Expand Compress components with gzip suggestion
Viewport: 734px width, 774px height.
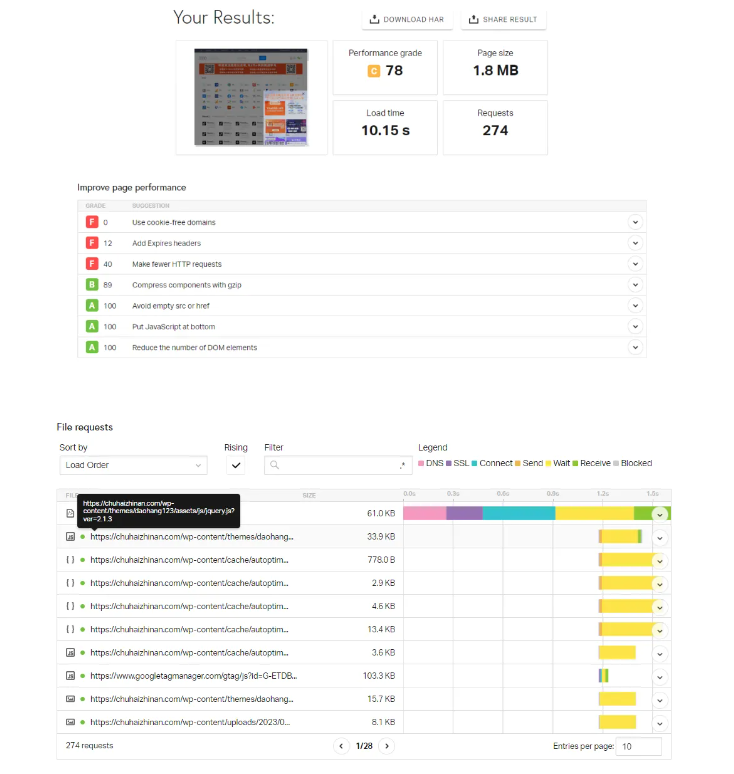tap(635, 285)
